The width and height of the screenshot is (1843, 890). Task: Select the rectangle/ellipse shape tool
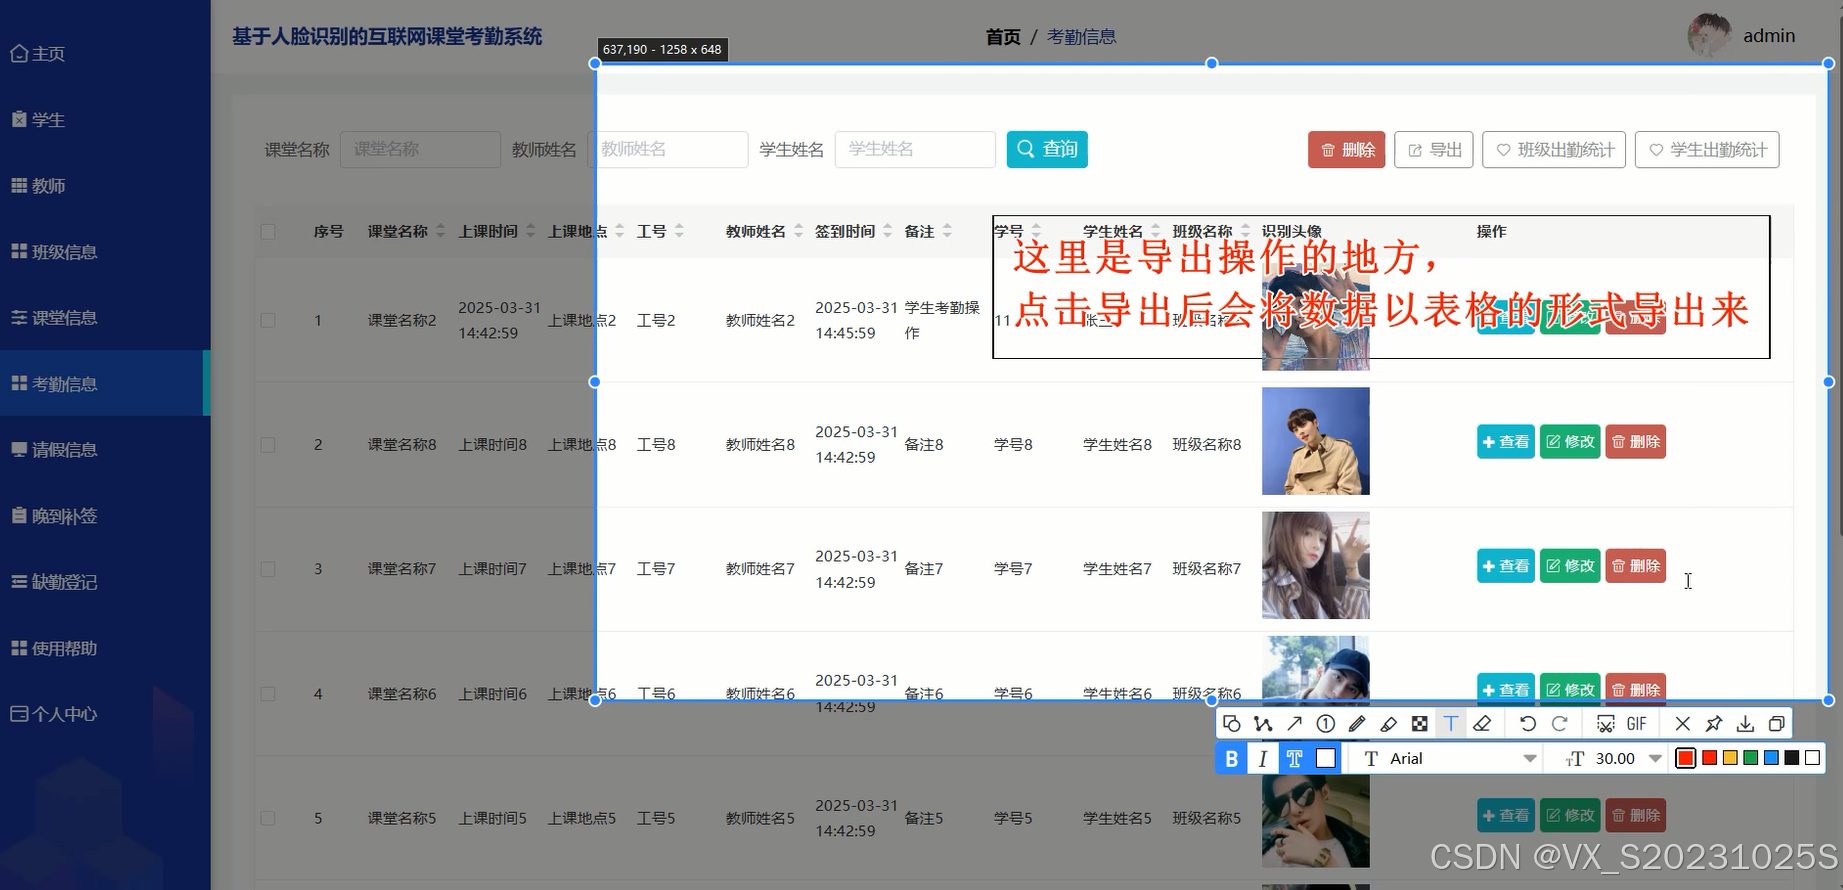(1232, 724)
